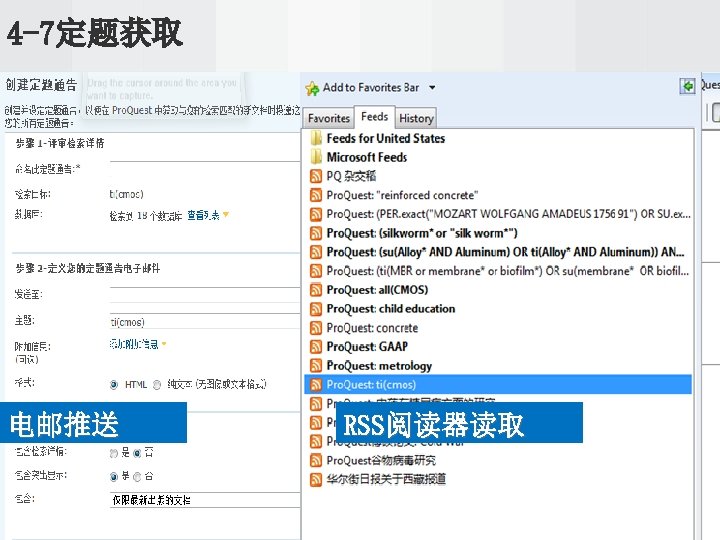The width and height of the screenshot is (720, 540).
Task: Click RSS icon of 华尔街日报关于西藏报道 feed
Action: click(316, 479)
